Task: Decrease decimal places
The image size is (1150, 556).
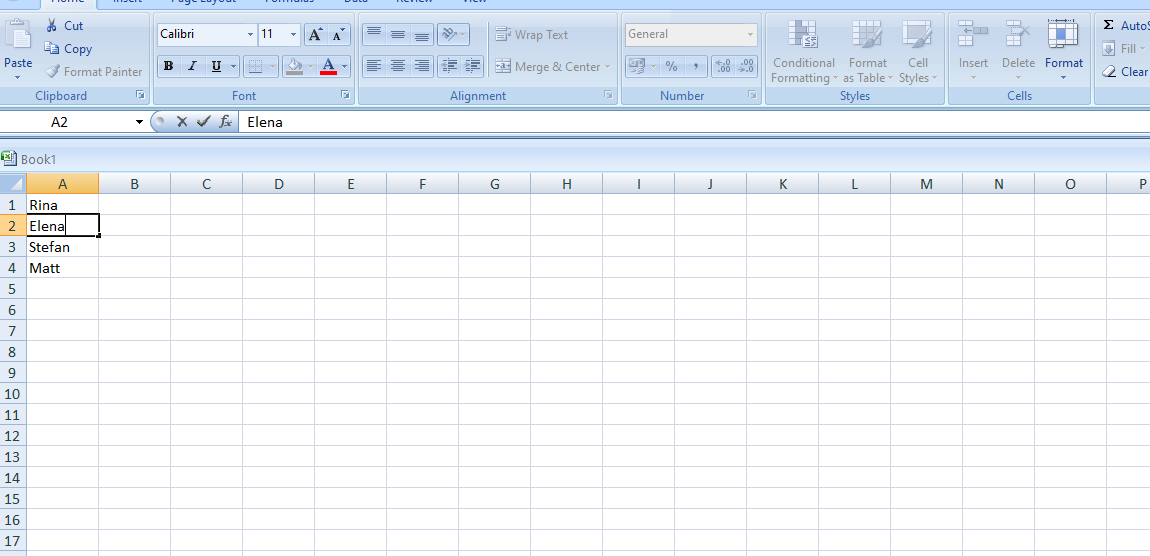Action: (x=747, y=67)
